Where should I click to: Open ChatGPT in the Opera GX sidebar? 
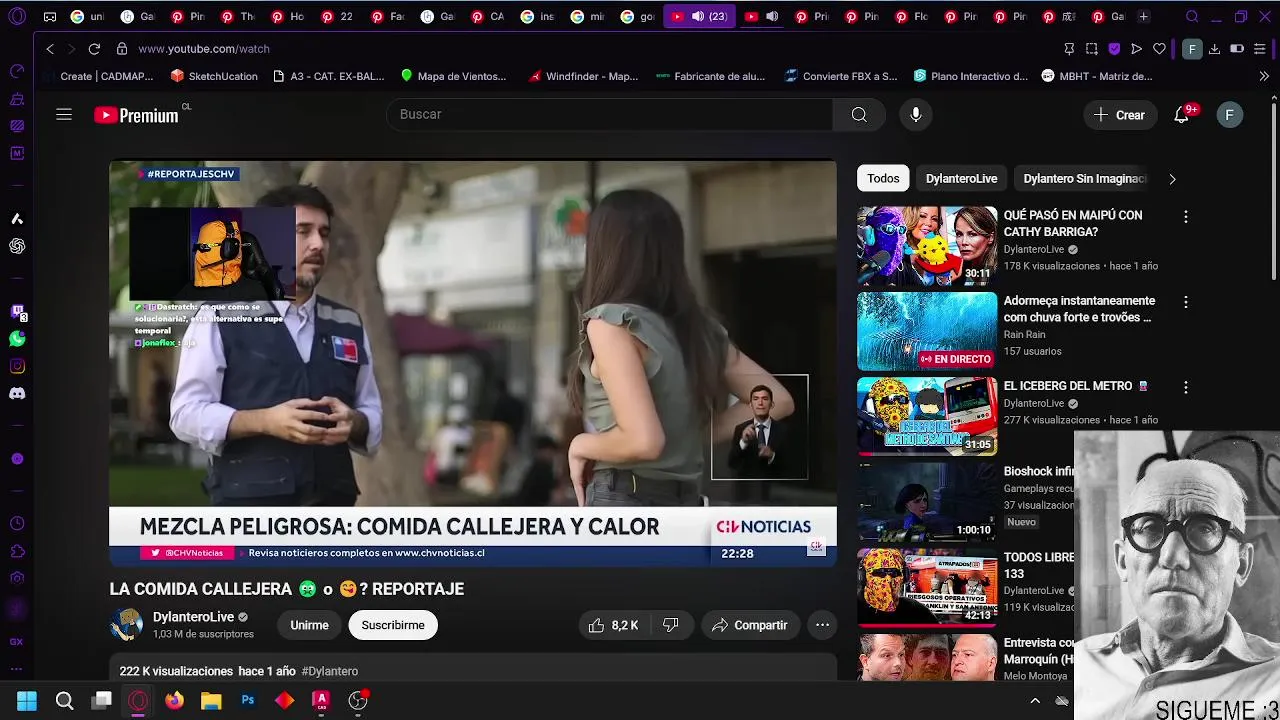pyautogui.click(x=17, y=246)
